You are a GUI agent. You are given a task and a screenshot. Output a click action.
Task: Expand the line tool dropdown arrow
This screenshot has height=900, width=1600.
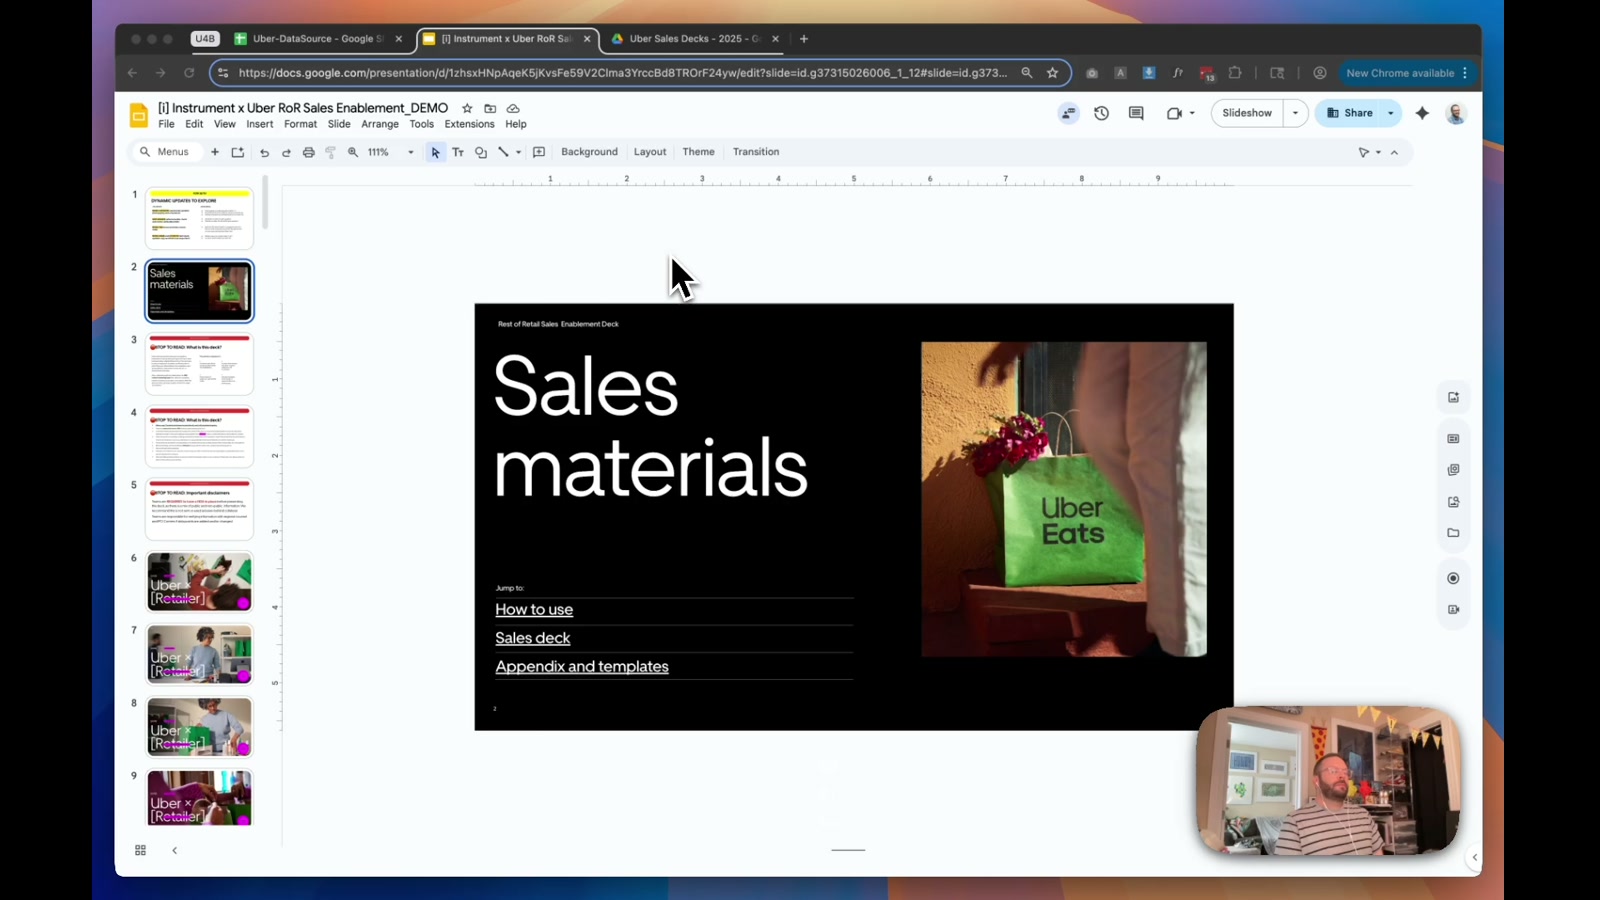tap(518, 152)
